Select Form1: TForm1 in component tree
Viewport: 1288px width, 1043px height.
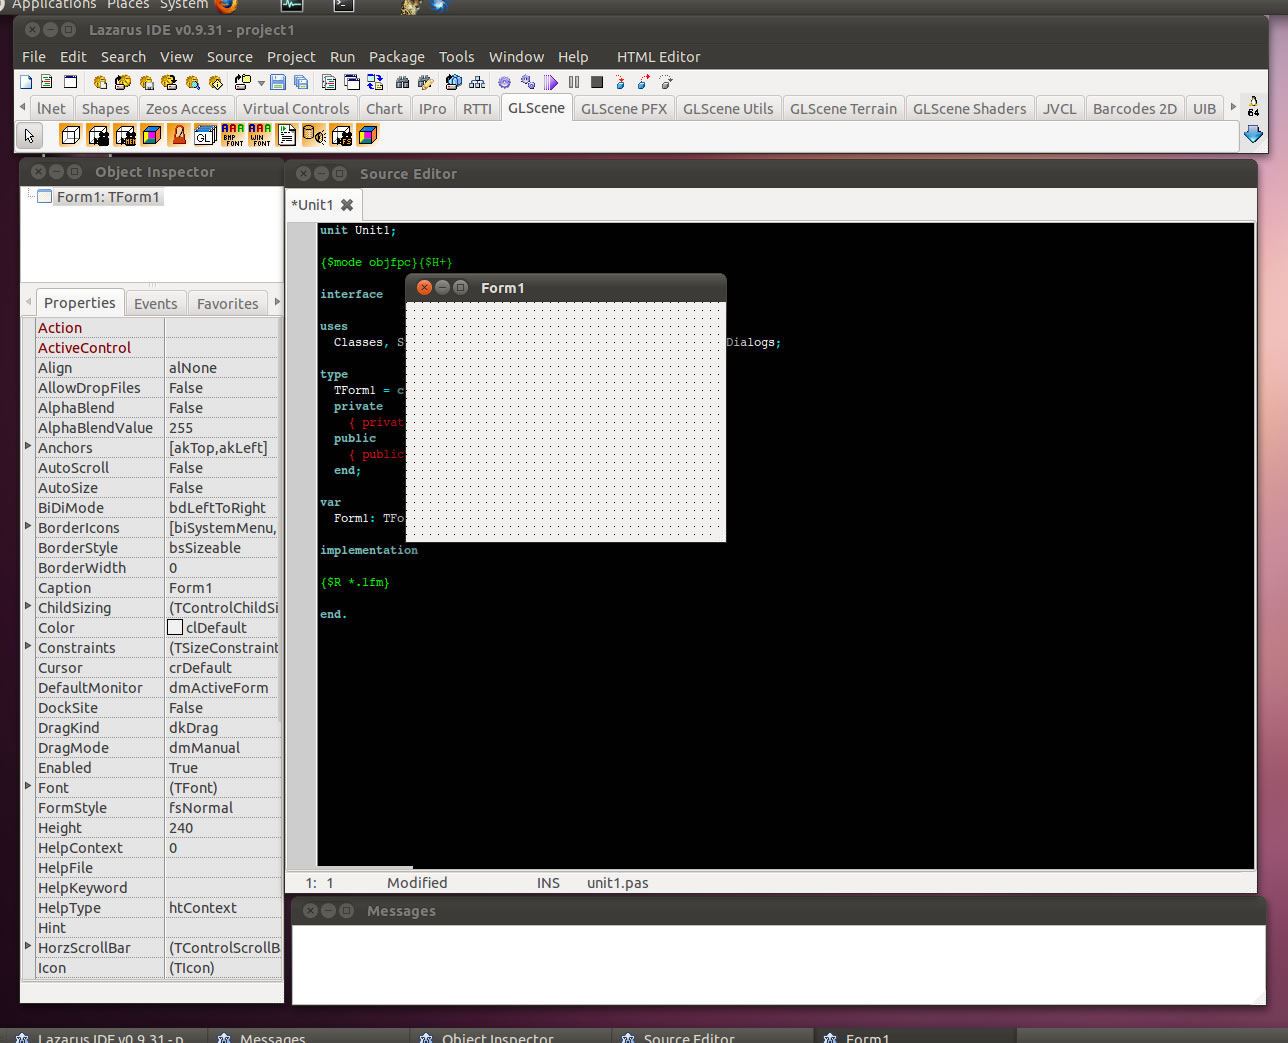coord(108,197)
